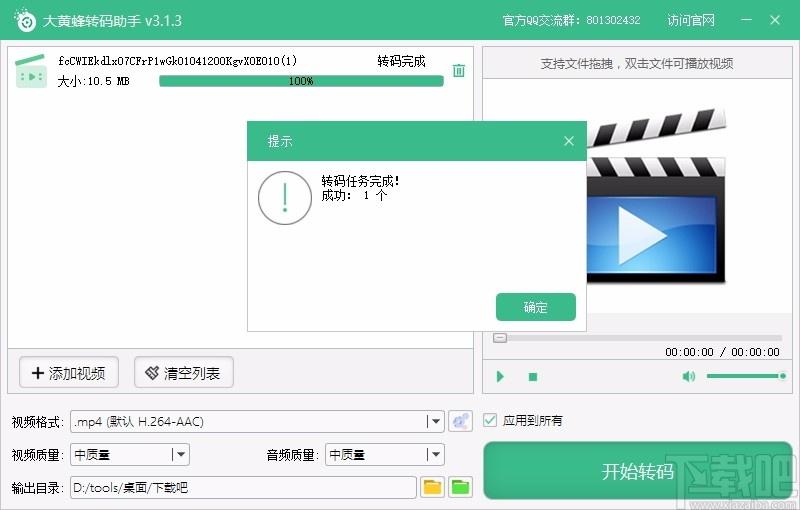Close the 提示 dialog with X
Viewport: 800px width, 510px height.
(x=569, y=141)
